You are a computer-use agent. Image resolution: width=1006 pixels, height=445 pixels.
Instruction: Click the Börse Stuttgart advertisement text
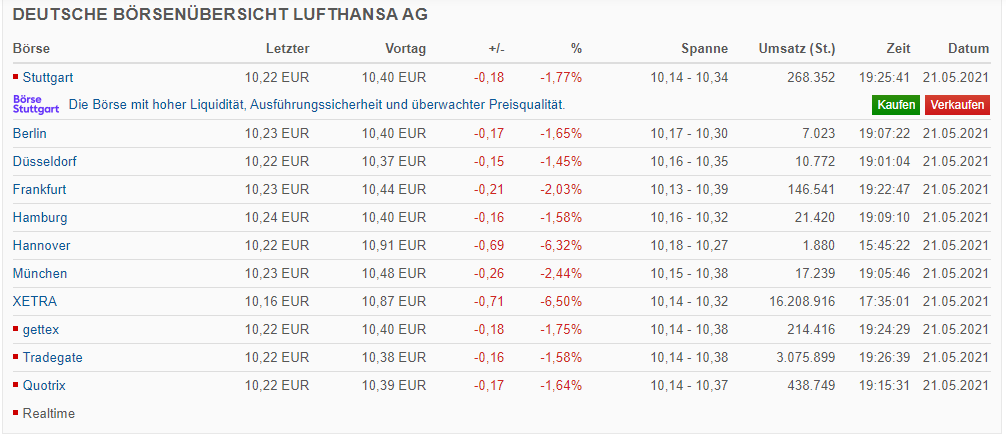(316, 105)
